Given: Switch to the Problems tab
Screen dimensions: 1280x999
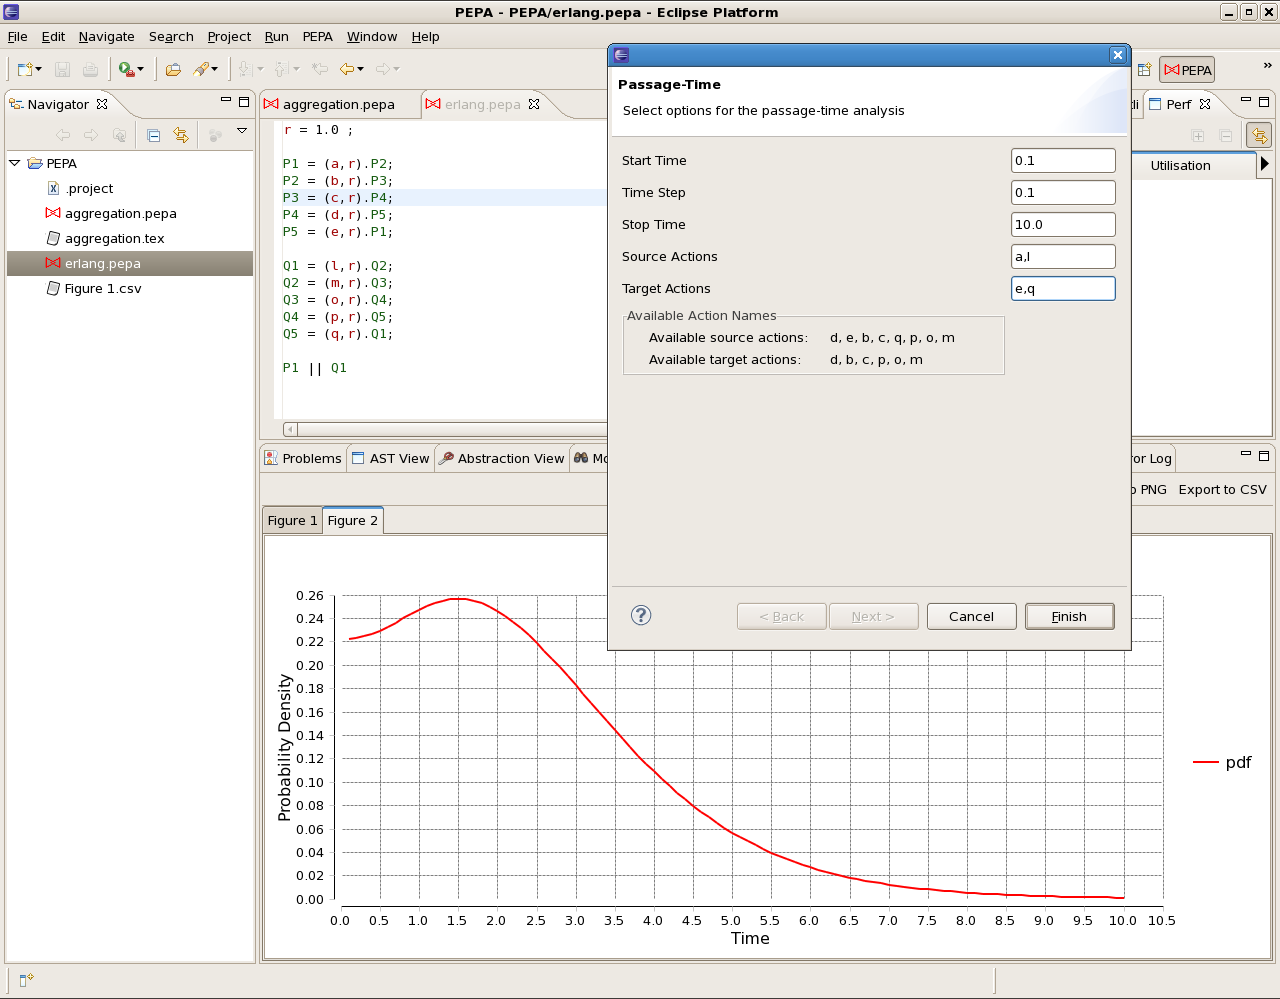Looking at the screenshot, I should click(x=303, y=459).
